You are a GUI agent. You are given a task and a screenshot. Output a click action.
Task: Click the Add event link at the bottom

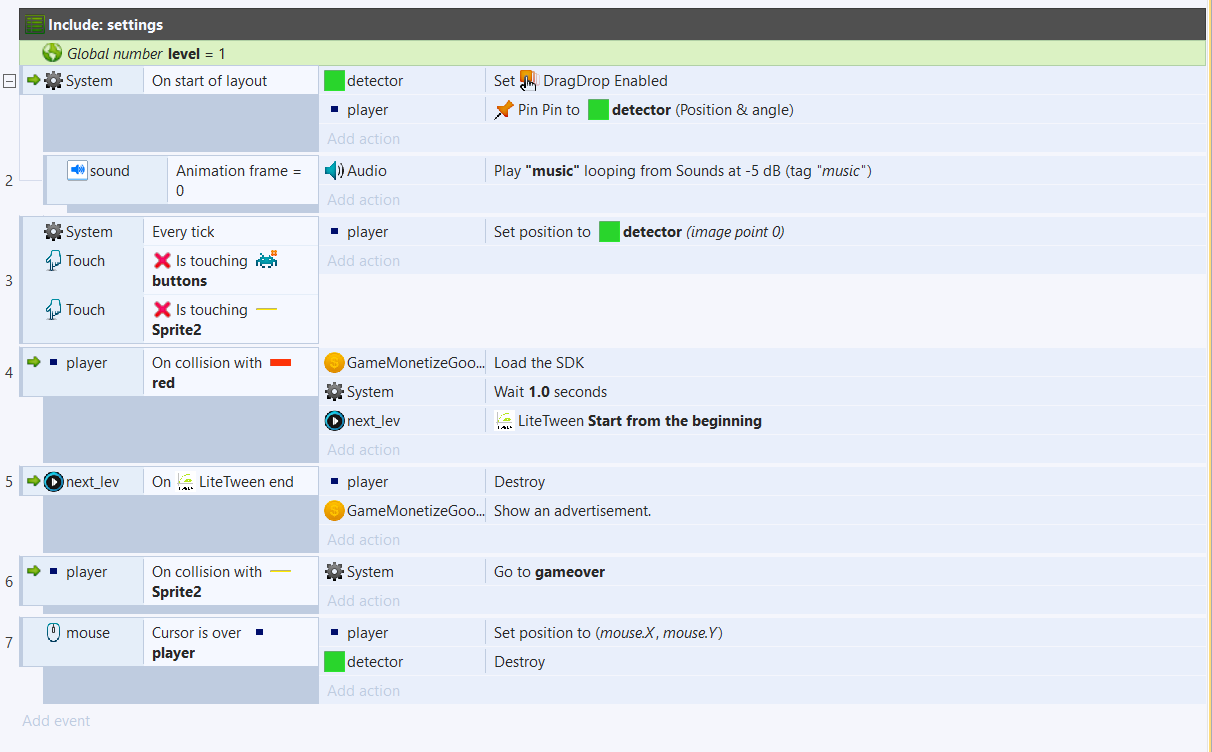[56, 721]
